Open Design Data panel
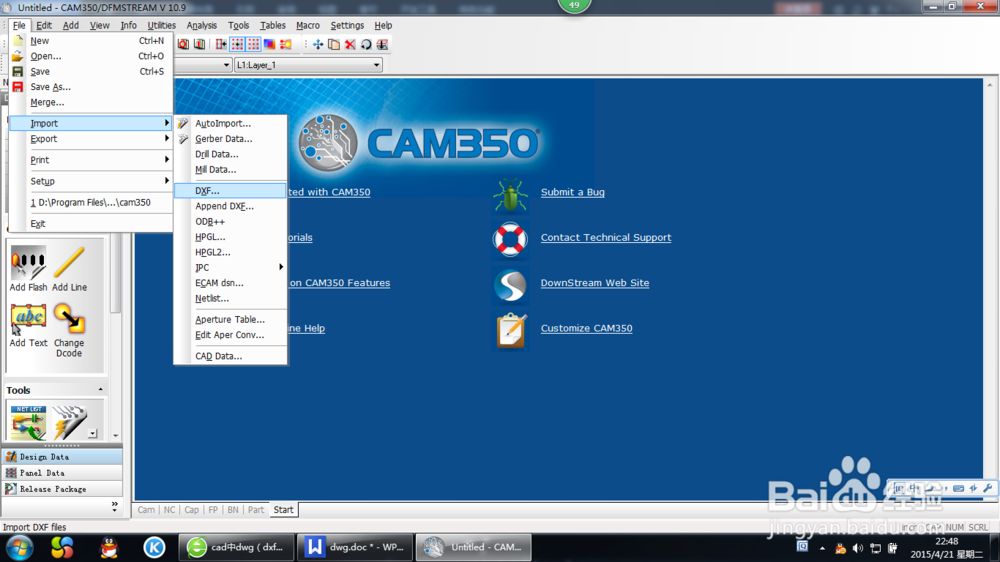This screenshot has height=562, width=1000. click(62, 457)
